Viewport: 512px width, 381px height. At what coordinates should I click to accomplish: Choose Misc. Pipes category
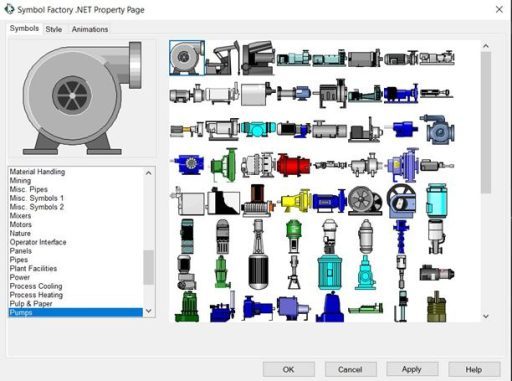[29, 189]
